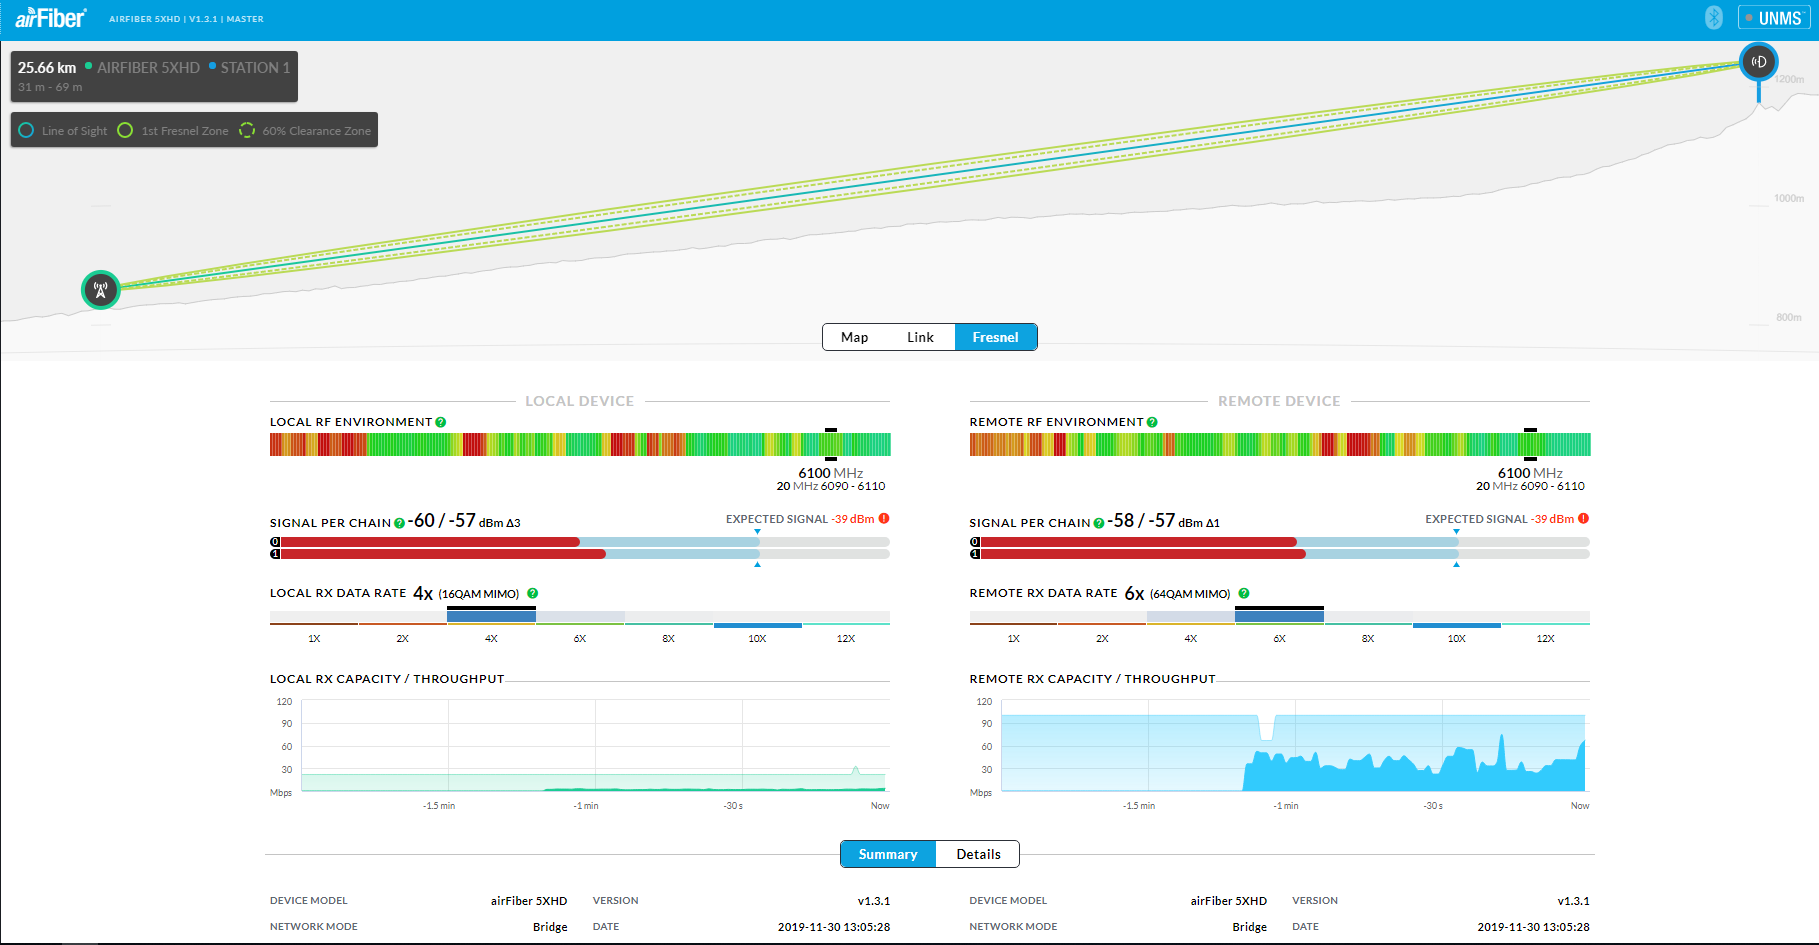Click the STATION 1 label

coord(255,67)
